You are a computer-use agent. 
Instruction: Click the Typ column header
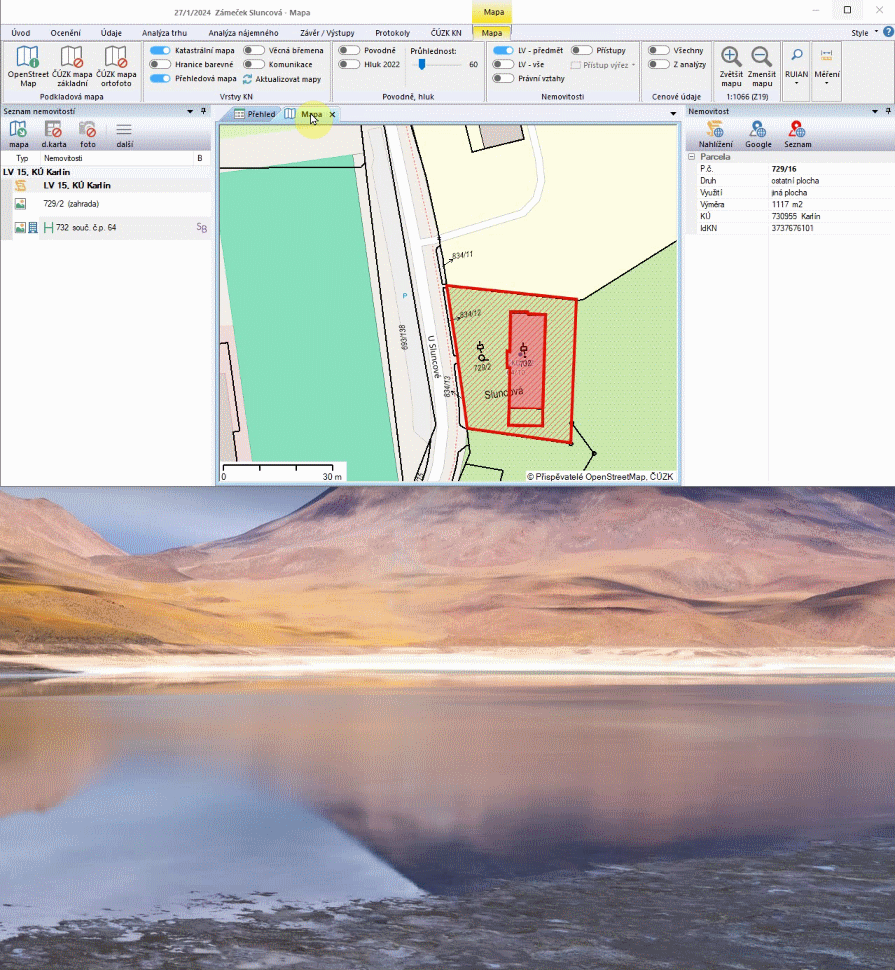click(22, 158)
